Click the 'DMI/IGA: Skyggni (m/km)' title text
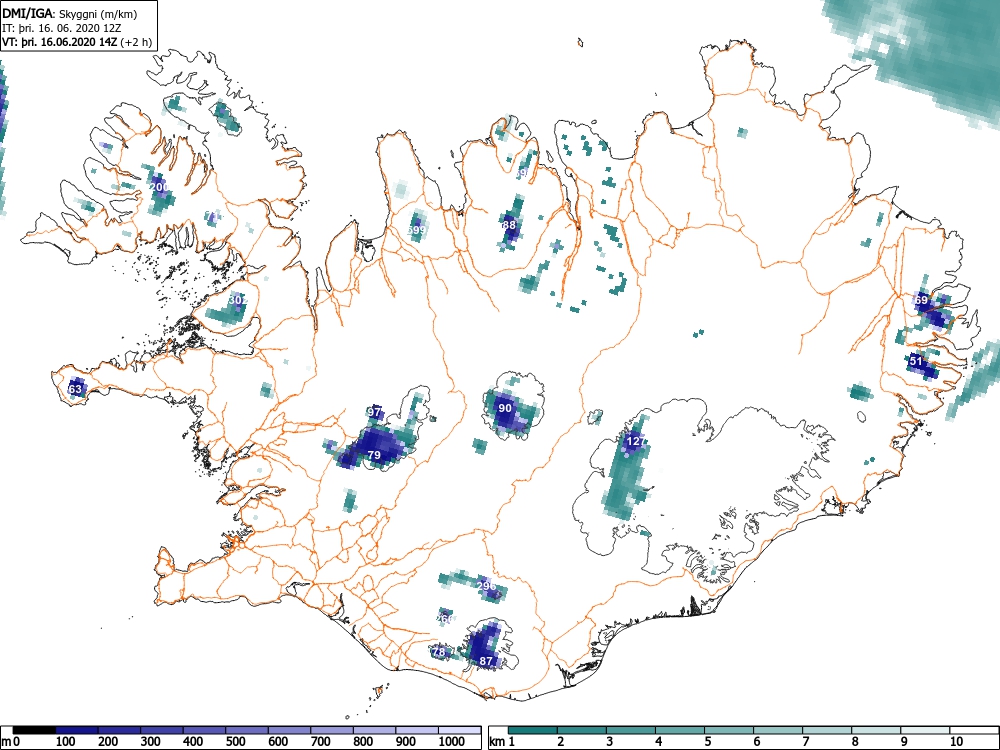 (x=70, y=13)
